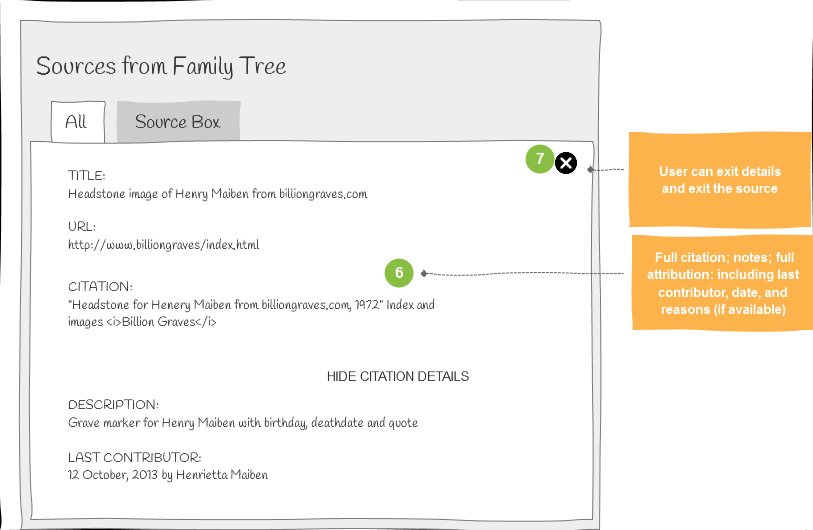Select the URL: field label

82,227
